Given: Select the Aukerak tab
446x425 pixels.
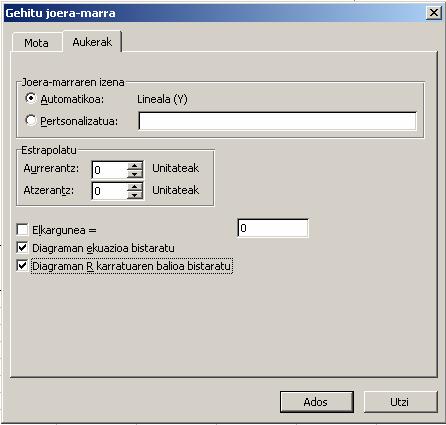Looking at the screenshot, I should click(x=92, y=42).
